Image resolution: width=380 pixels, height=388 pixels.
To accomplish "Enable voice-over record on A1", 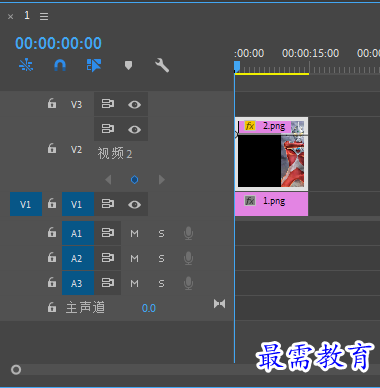I will click(x=188, y=233).
